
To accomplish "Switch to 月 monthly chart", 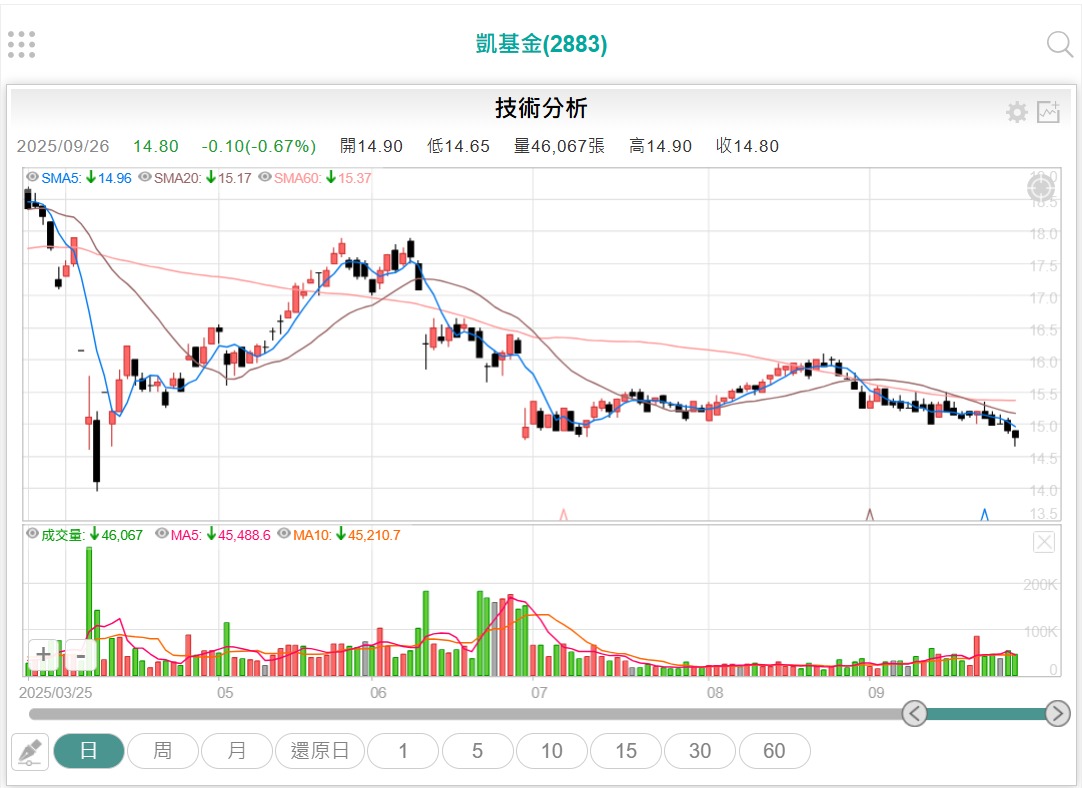I will (x=237, y=751).
